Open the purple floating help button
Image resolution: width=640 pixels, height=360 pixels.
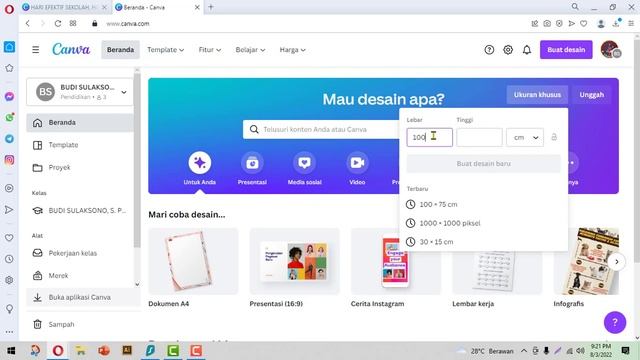pyautogui.click(x=615, y=322)
